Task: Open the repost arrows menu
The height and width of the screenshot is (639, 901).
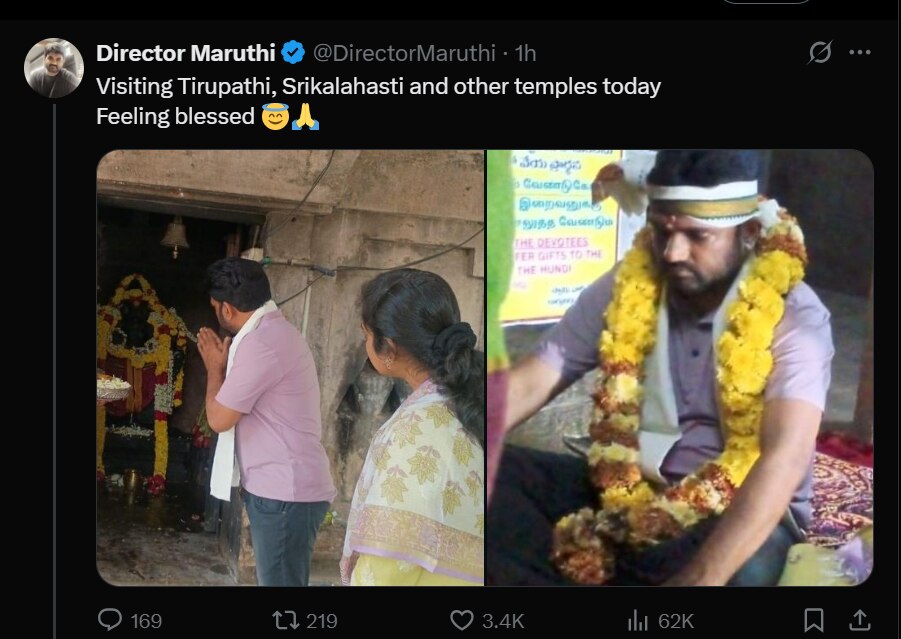Action: (x=285, y=620)
